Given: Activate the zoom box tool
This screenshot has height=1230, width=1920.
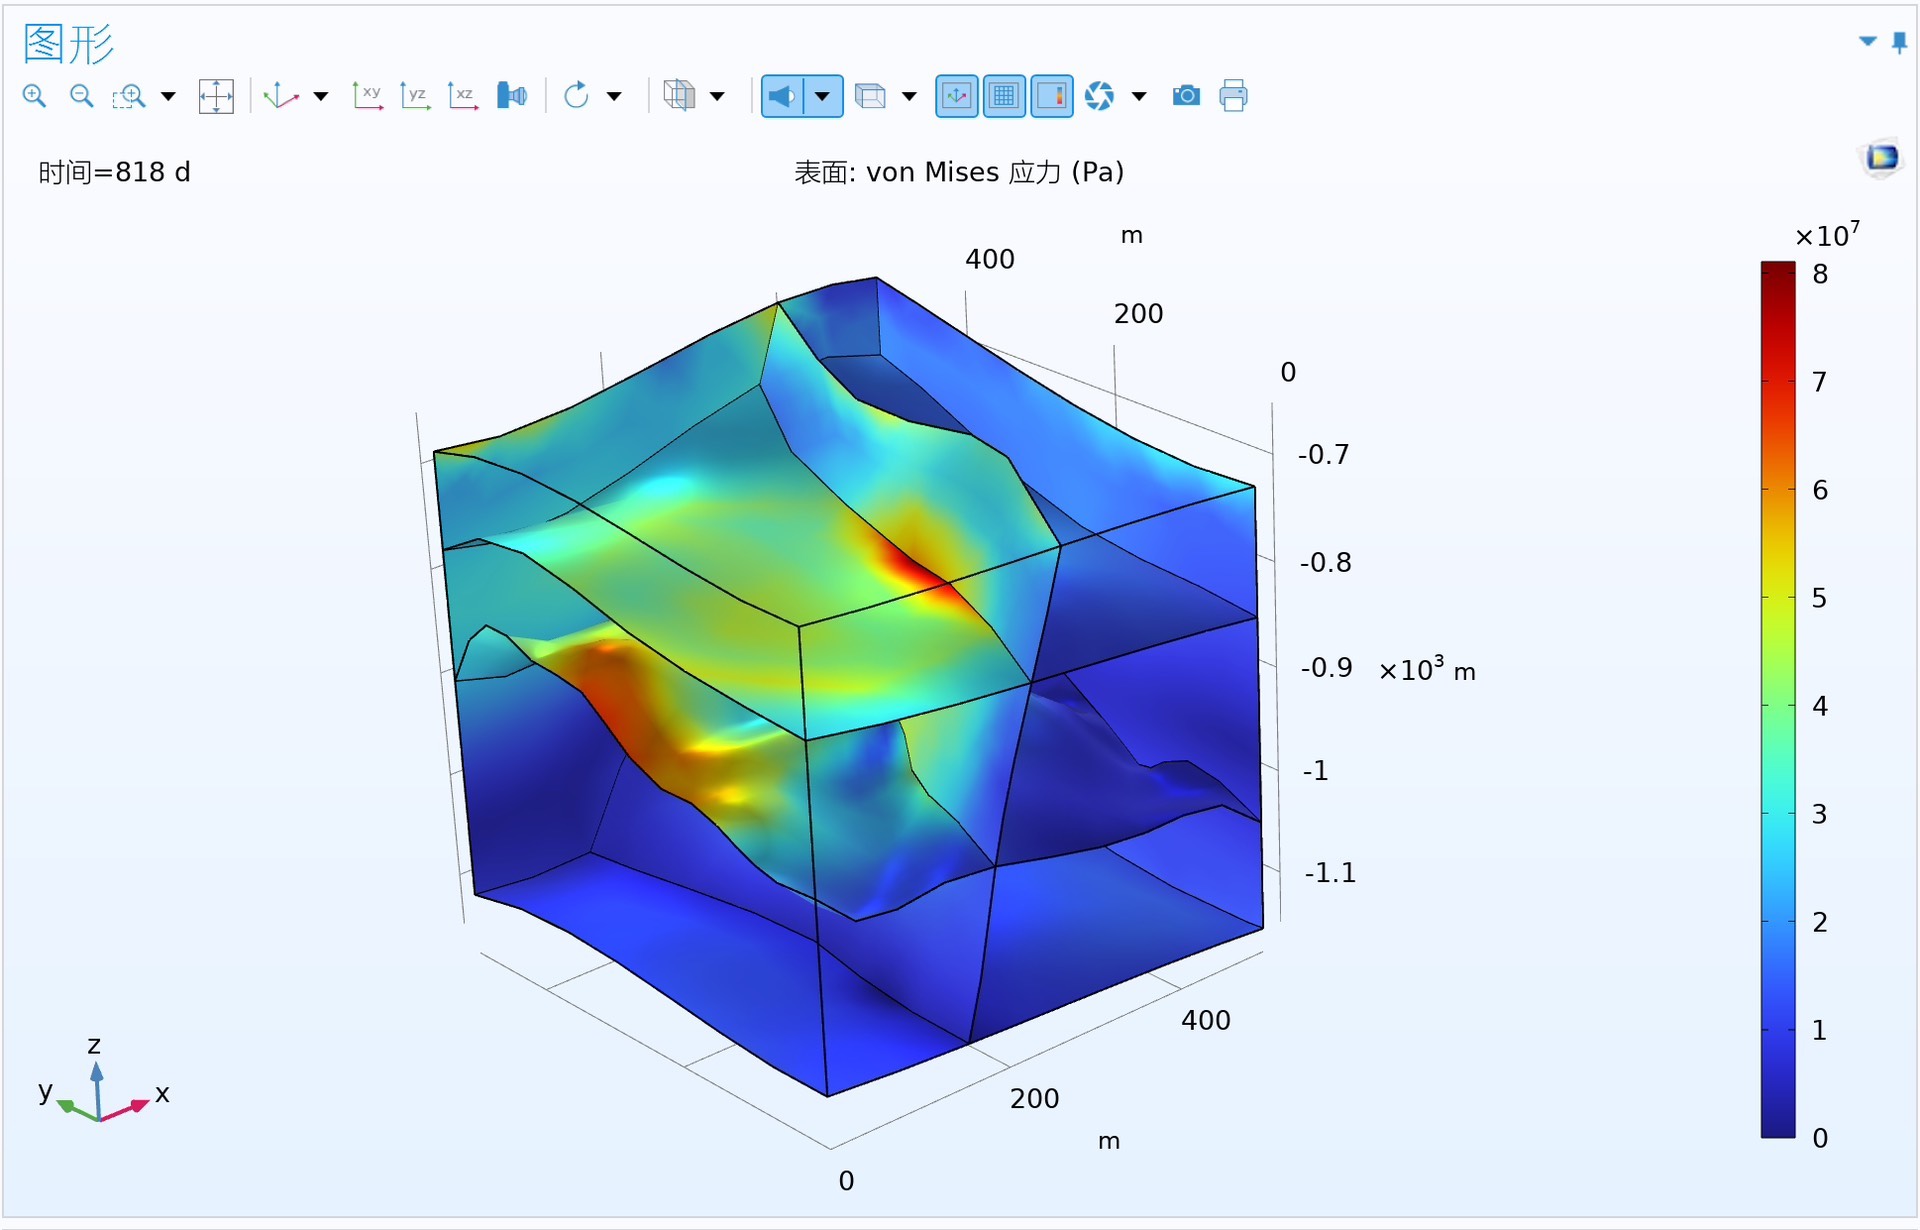Looking at the screenshot, I should click(x=129, y=96).
